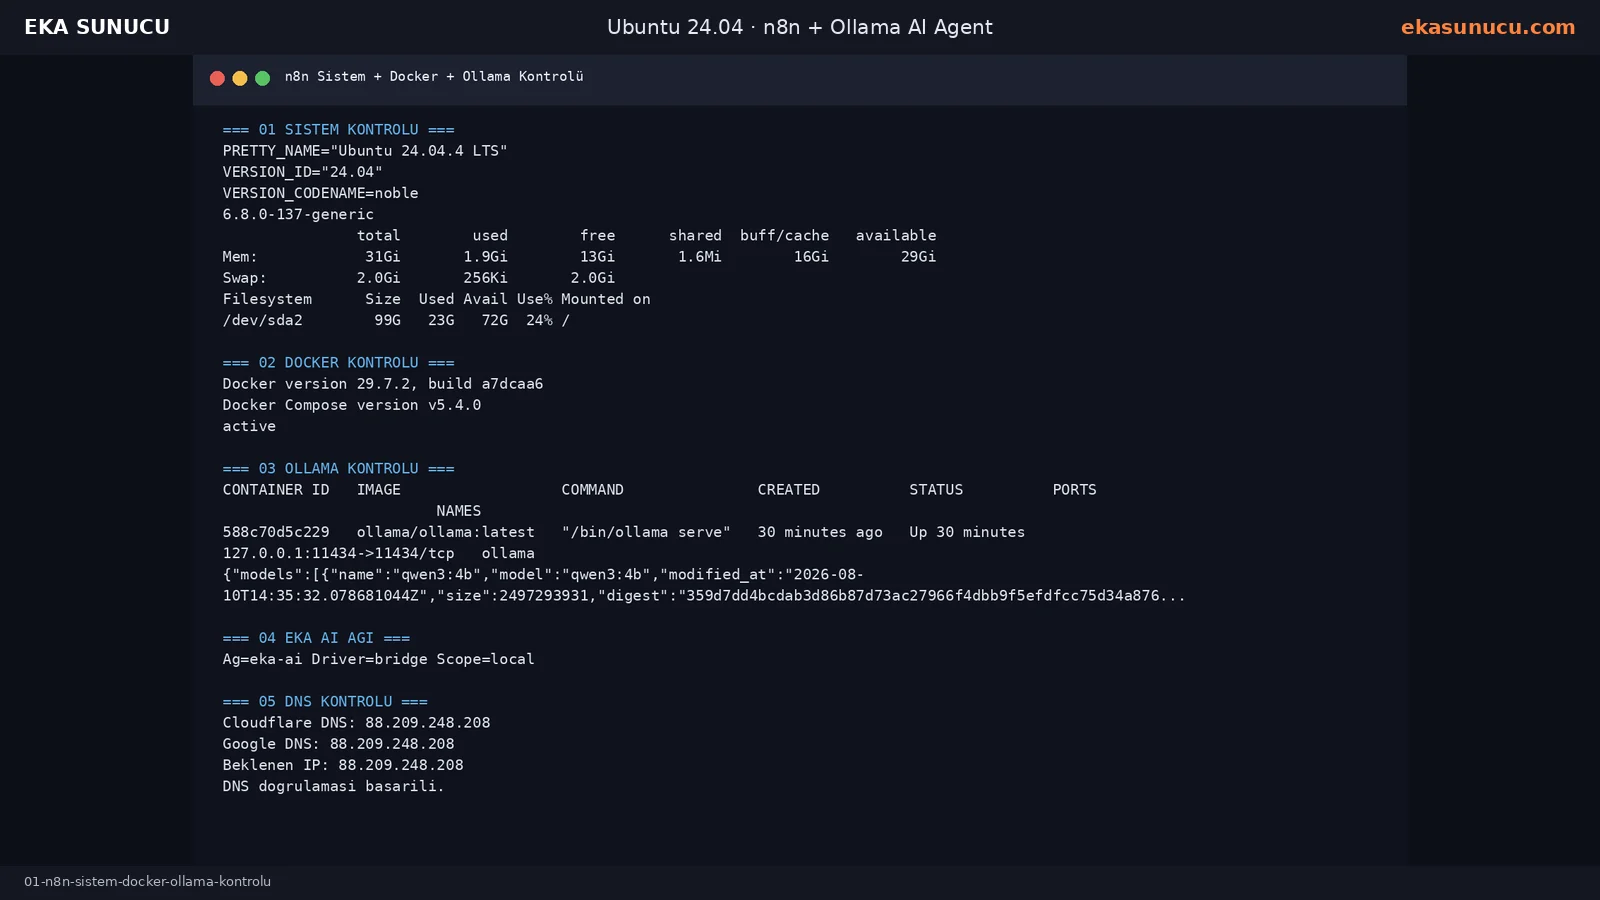Click the footer caption 01-n8n-sistem-docker-ollama-kontrolu
This screenshot has height=900, width=1600.
tap(147, 881)
